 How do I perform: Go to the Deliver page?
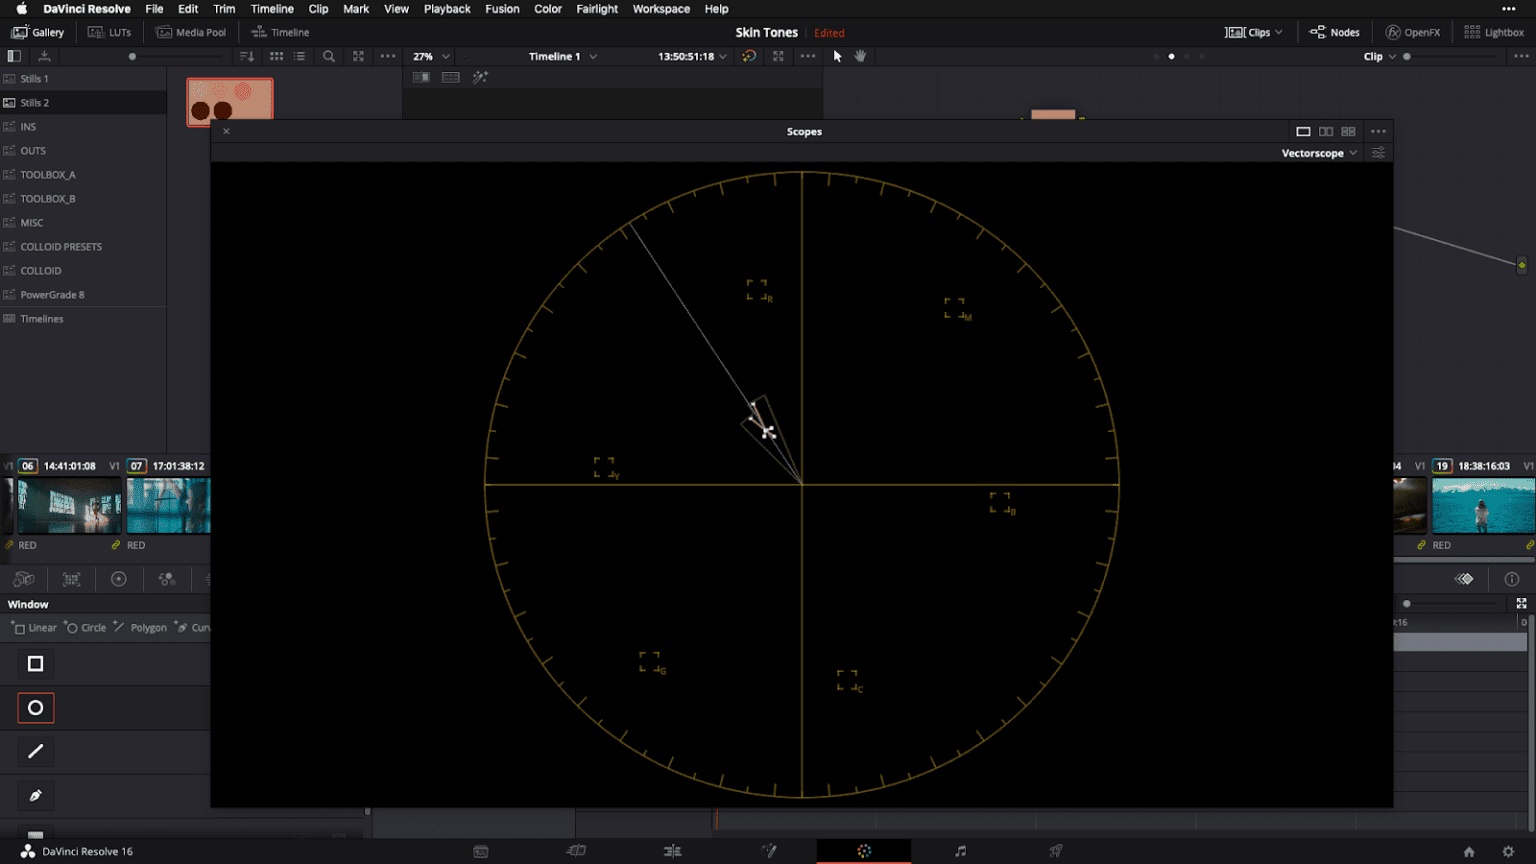[x=1055, y=851]
